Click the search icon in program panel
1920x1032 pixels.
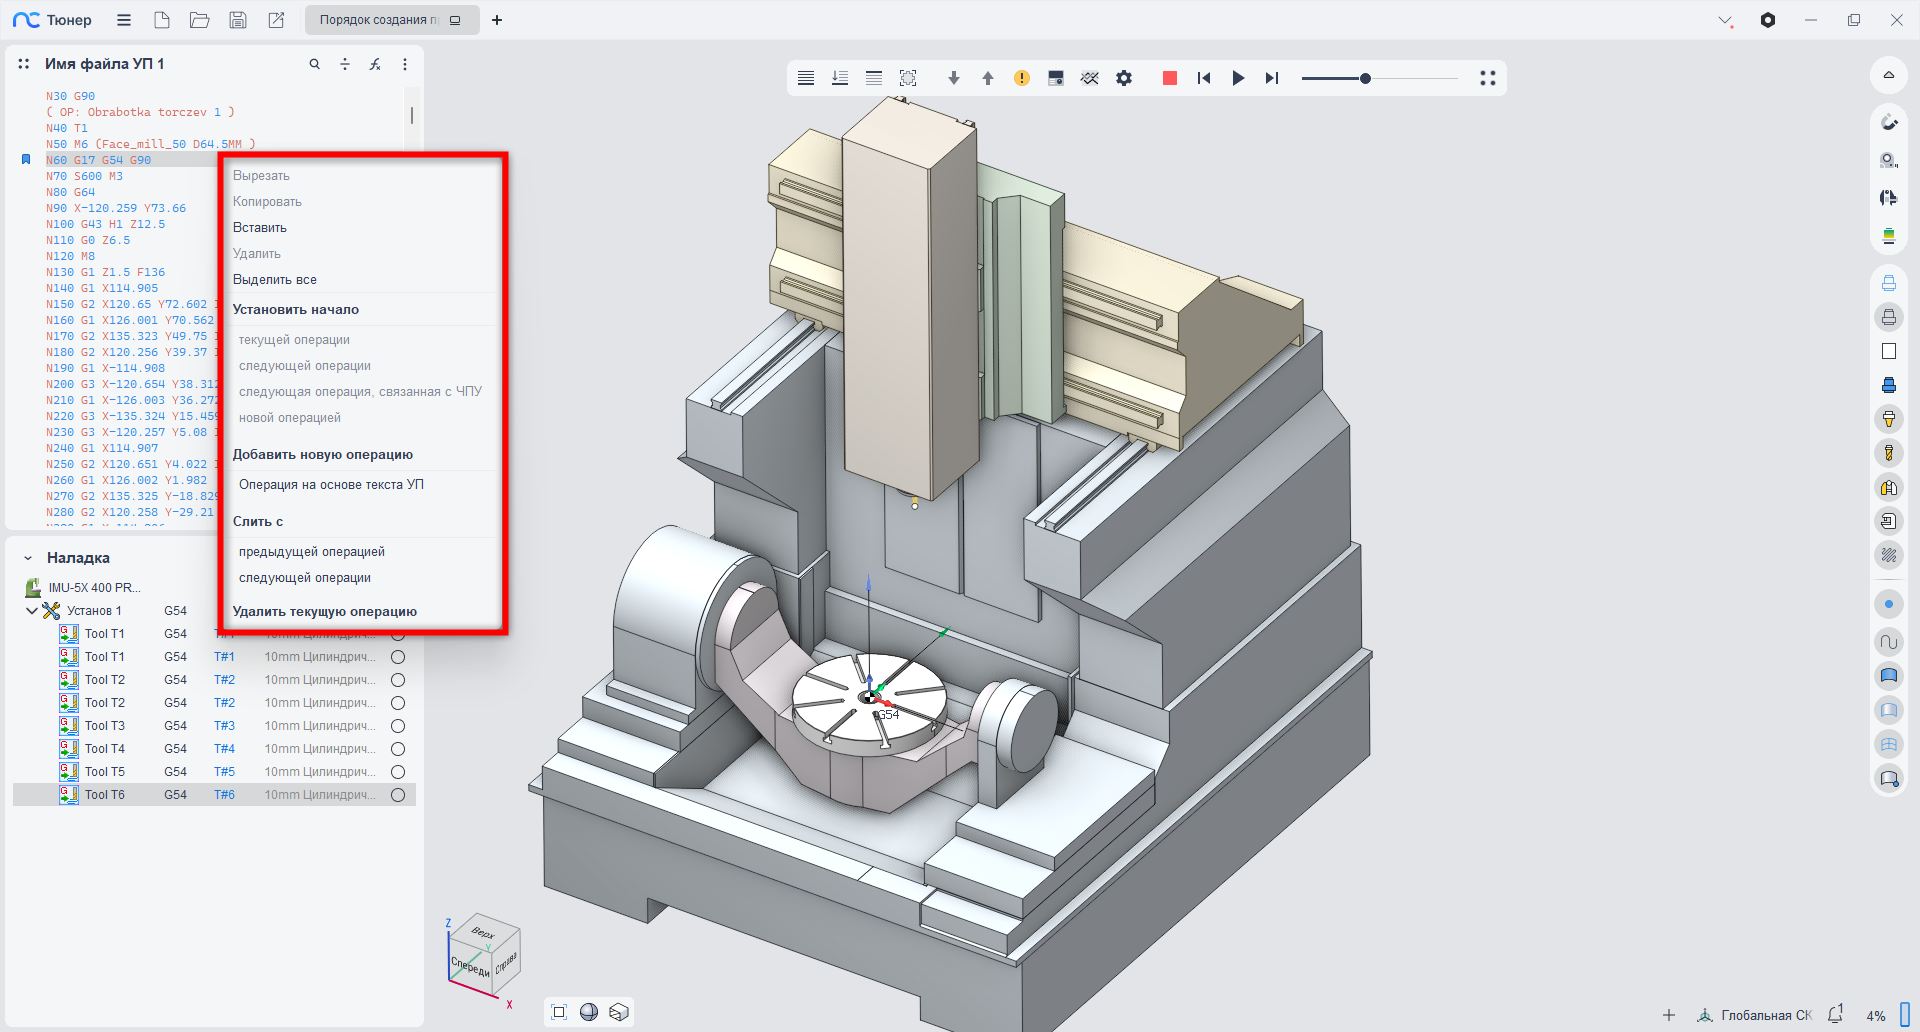pos(315,64)
